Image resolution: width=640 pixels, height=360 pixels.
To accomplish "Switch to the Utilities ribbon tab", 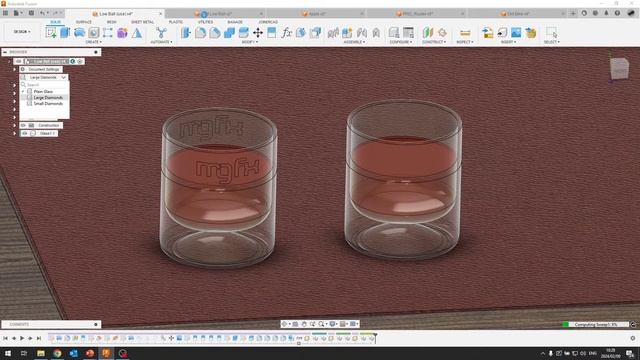I will click(205, 22).
